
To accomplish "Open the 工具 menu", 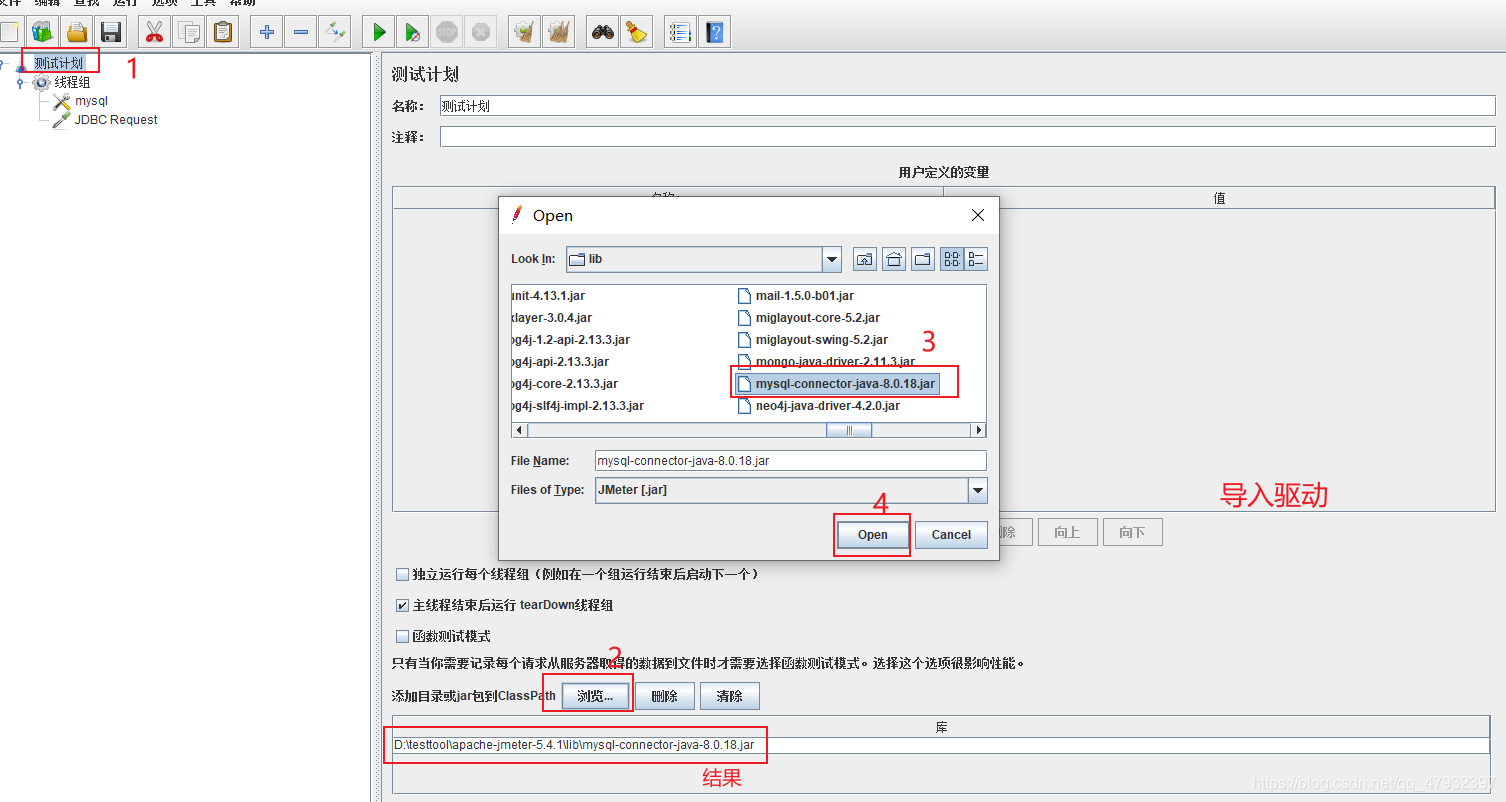I will click(203, 3).
